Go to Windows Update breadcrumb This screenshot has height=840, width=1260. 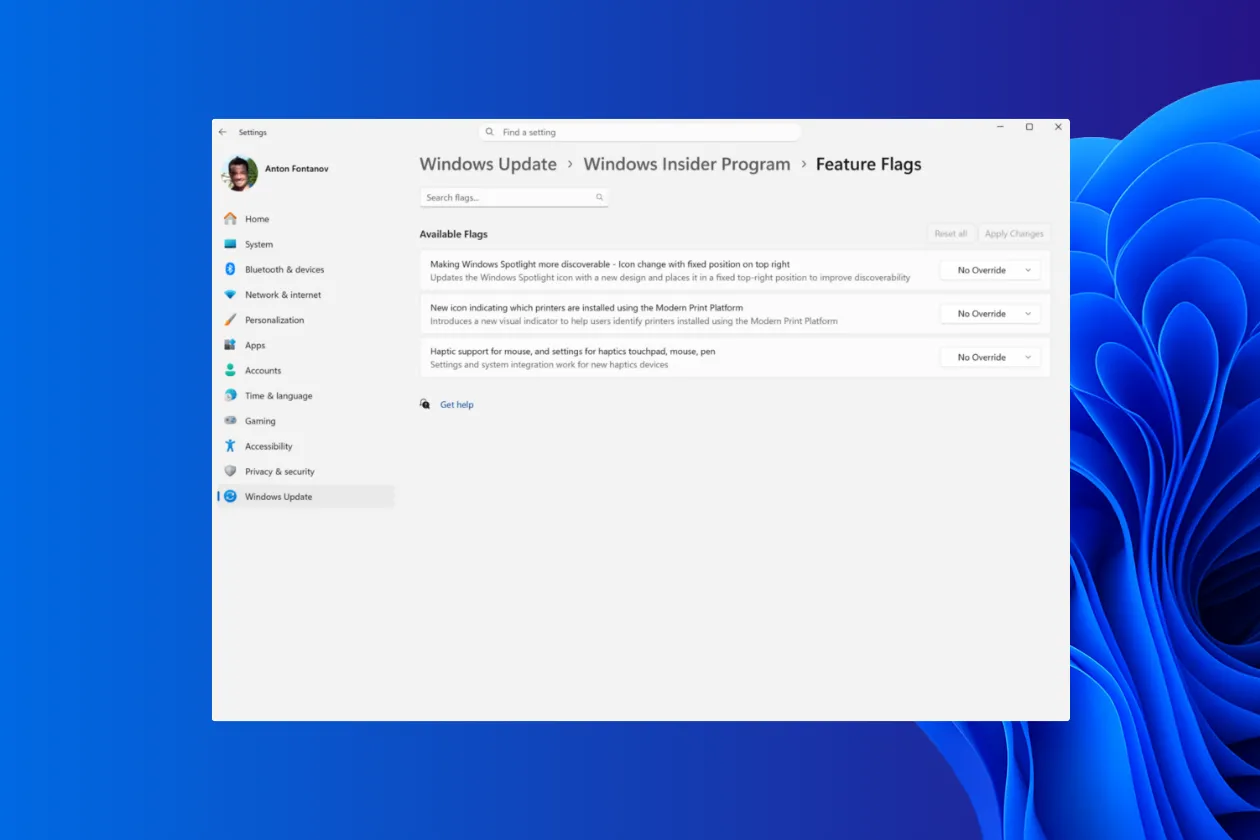[x=488, y=164]
